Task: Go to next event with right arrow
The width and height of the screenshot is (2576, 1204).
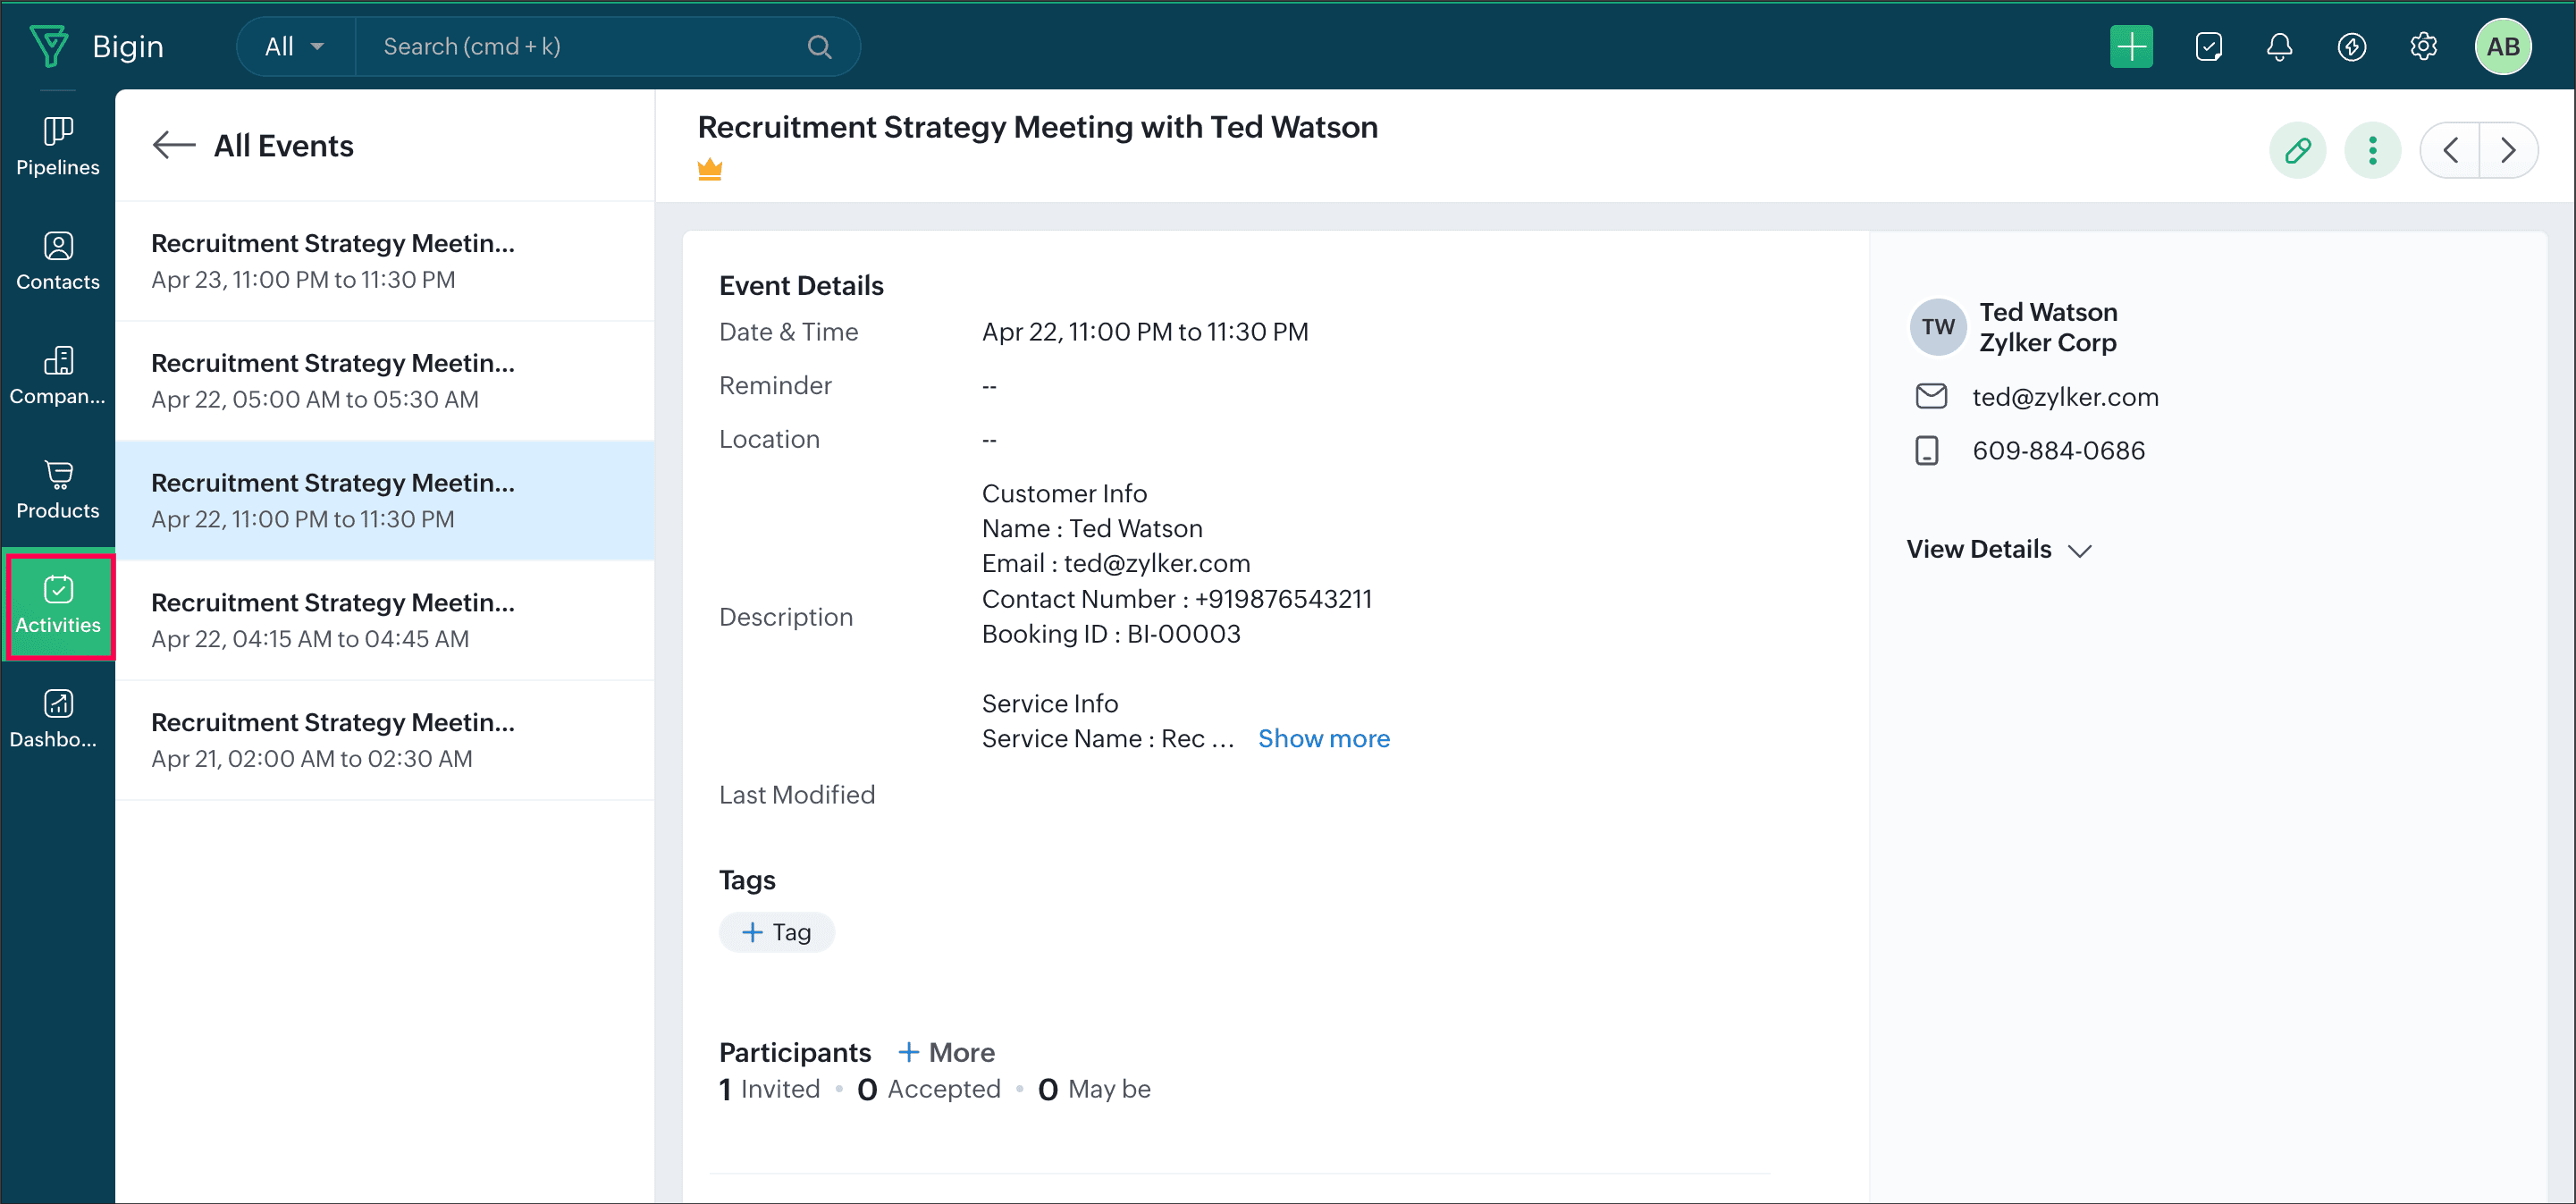Action: (x=2507, y=151)
